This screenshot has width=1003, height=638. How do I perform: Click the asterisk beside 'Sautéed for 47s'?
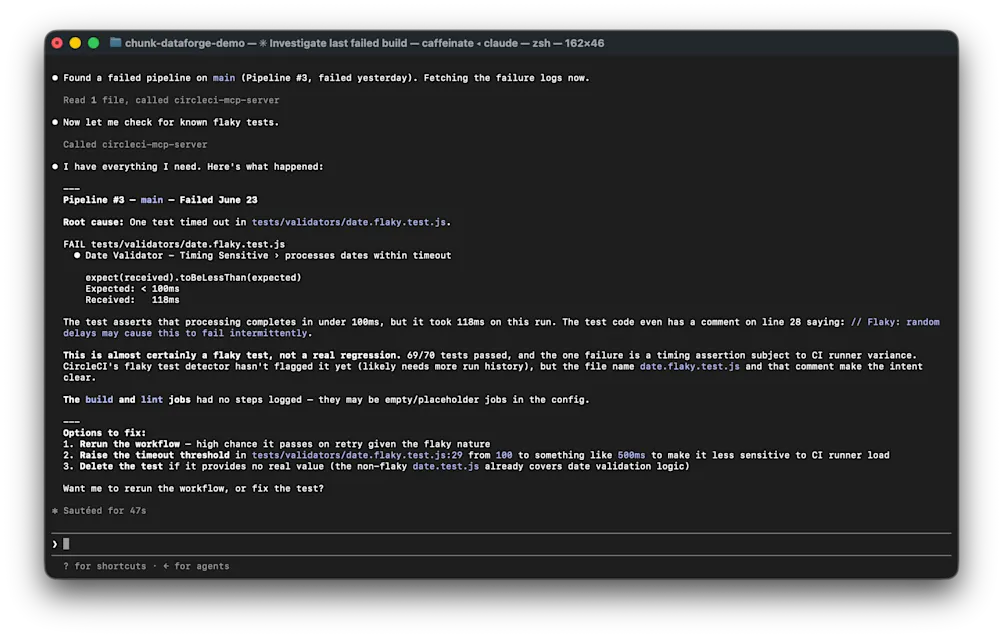(x=55, y=511)
